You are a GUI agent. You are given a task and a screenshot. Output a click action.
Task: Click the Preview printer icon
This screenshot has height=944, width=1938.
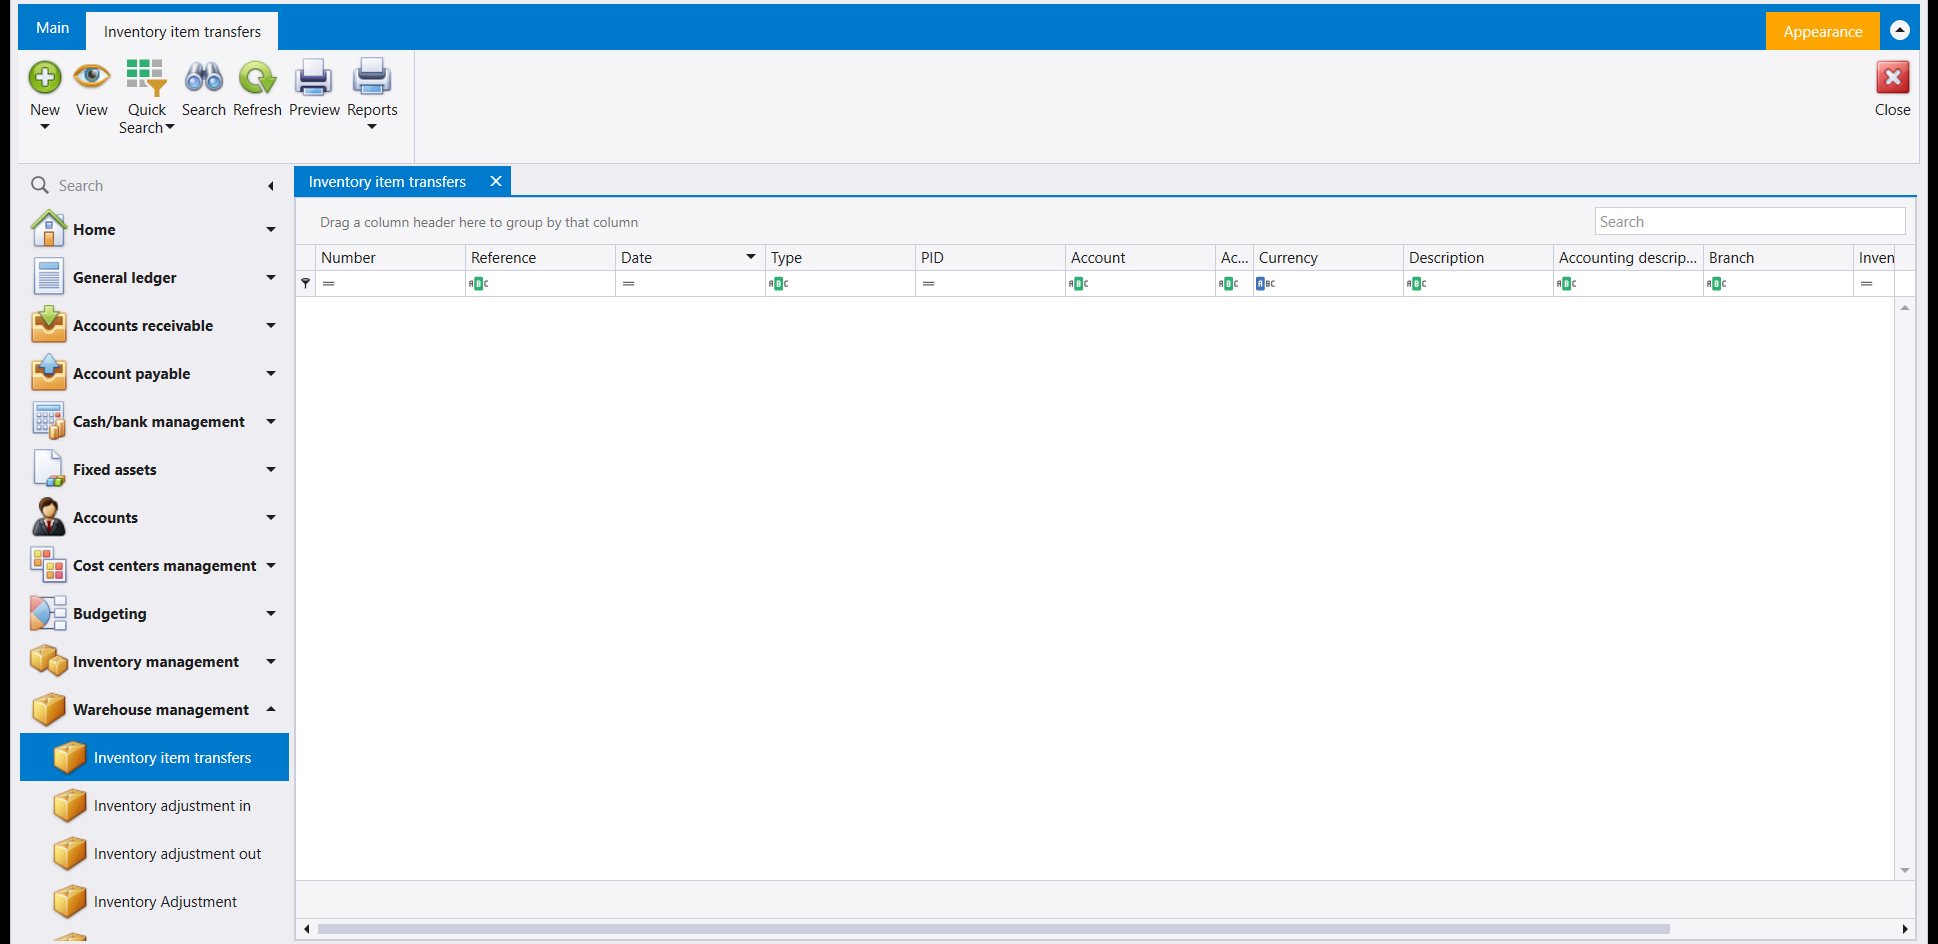click(314, 77)
